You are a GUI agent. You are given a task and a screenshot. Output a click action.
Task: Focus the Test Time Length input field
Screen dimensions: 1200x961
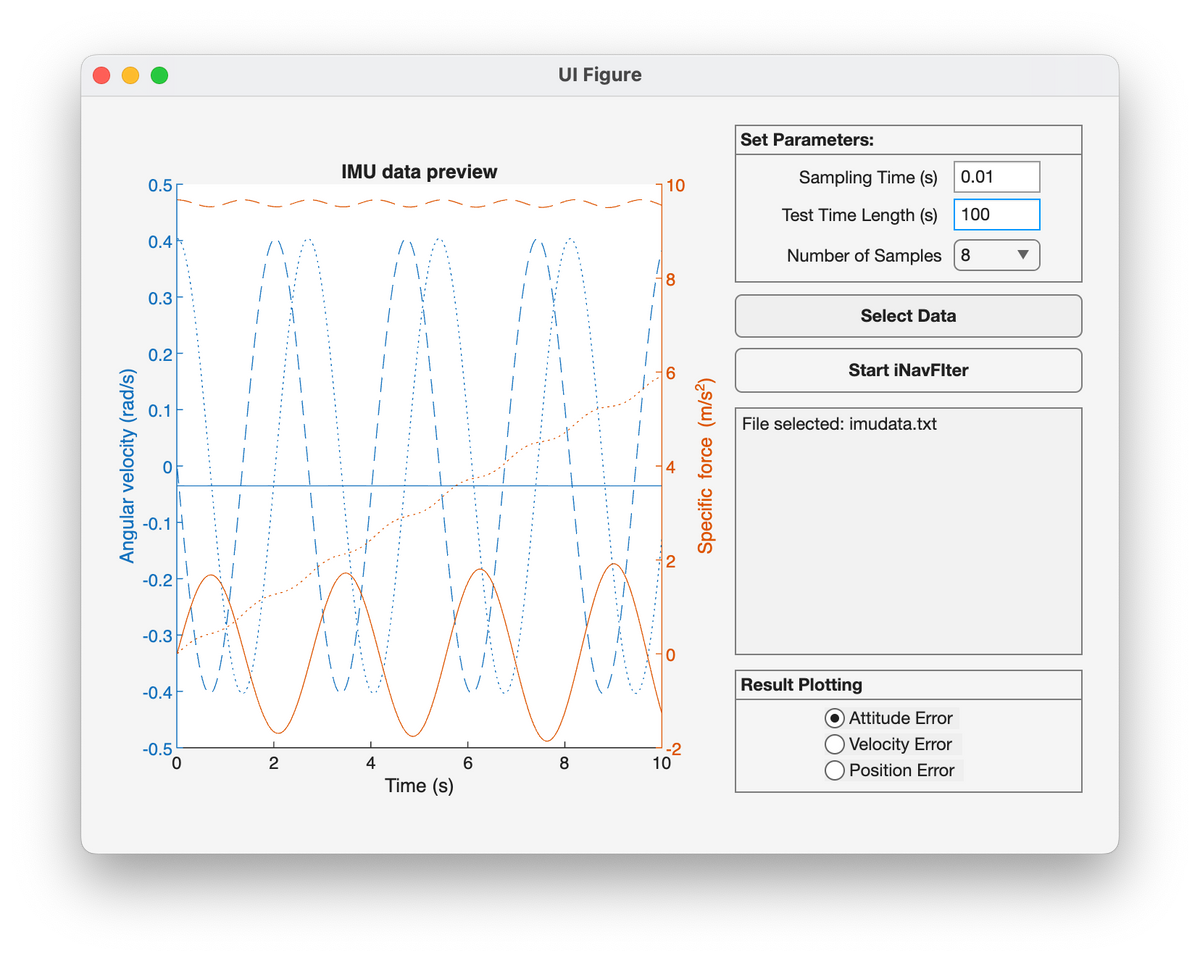coord(997,215)
